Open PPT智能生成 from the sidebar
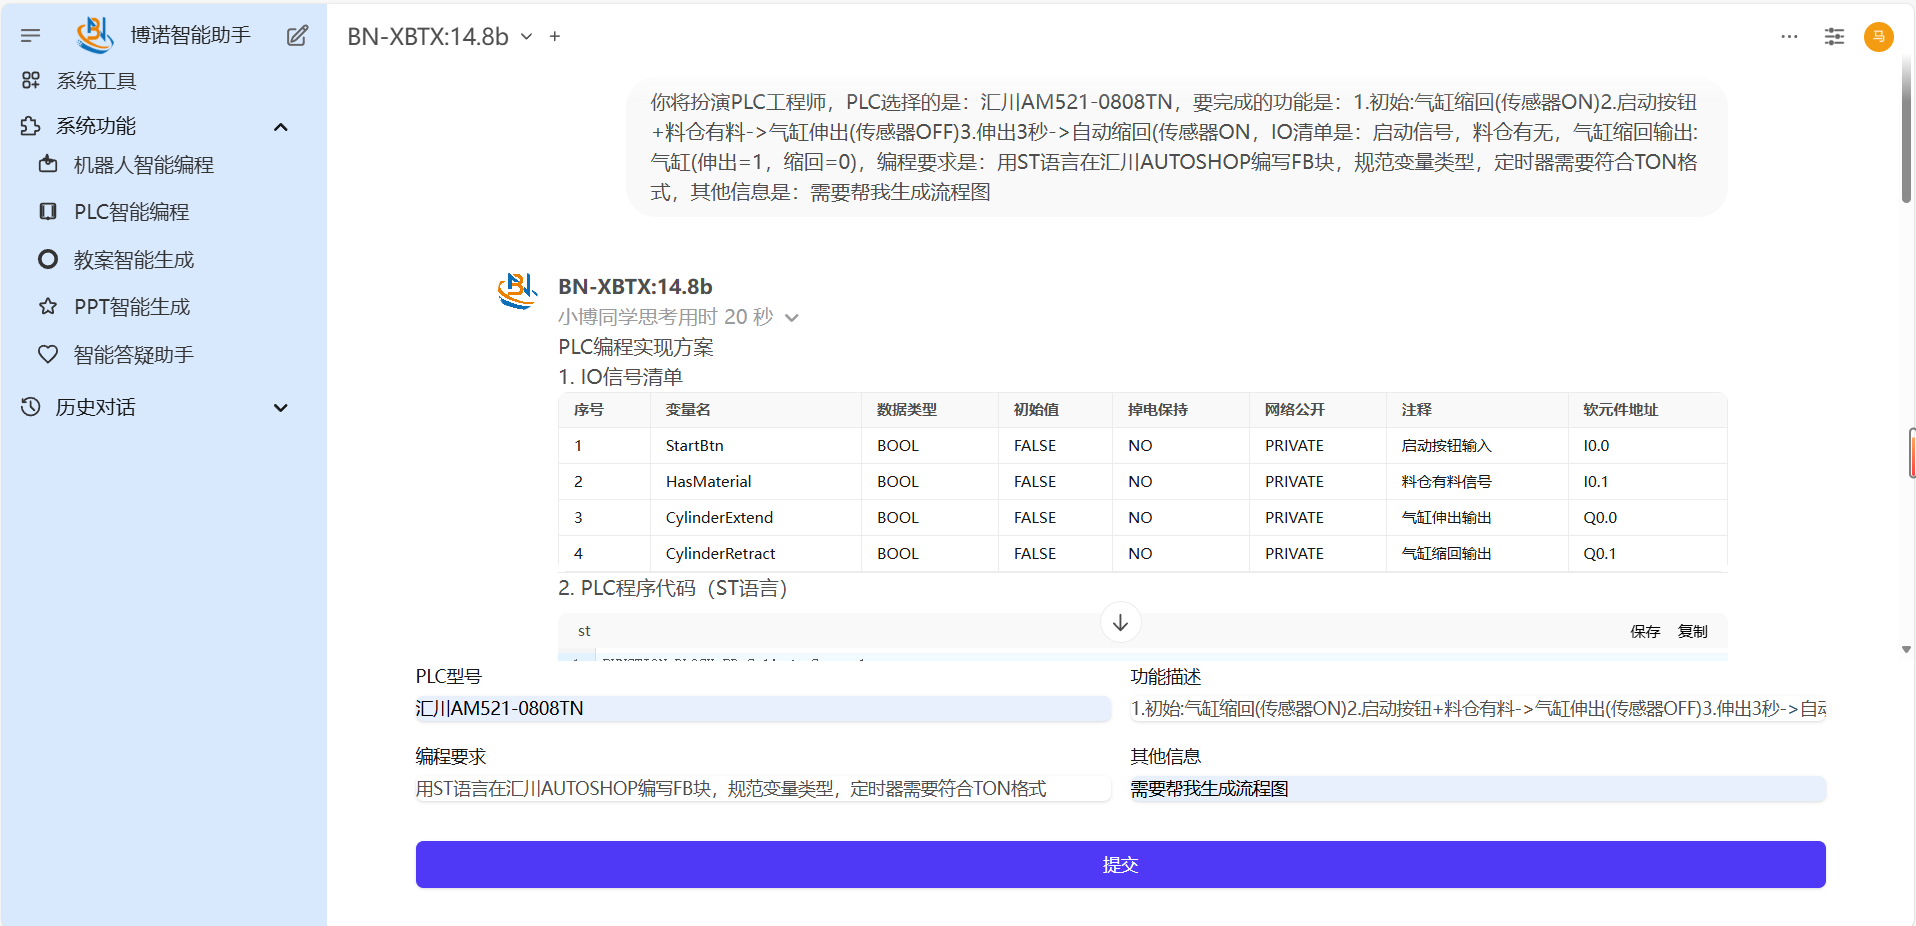 tap(131, 307)
